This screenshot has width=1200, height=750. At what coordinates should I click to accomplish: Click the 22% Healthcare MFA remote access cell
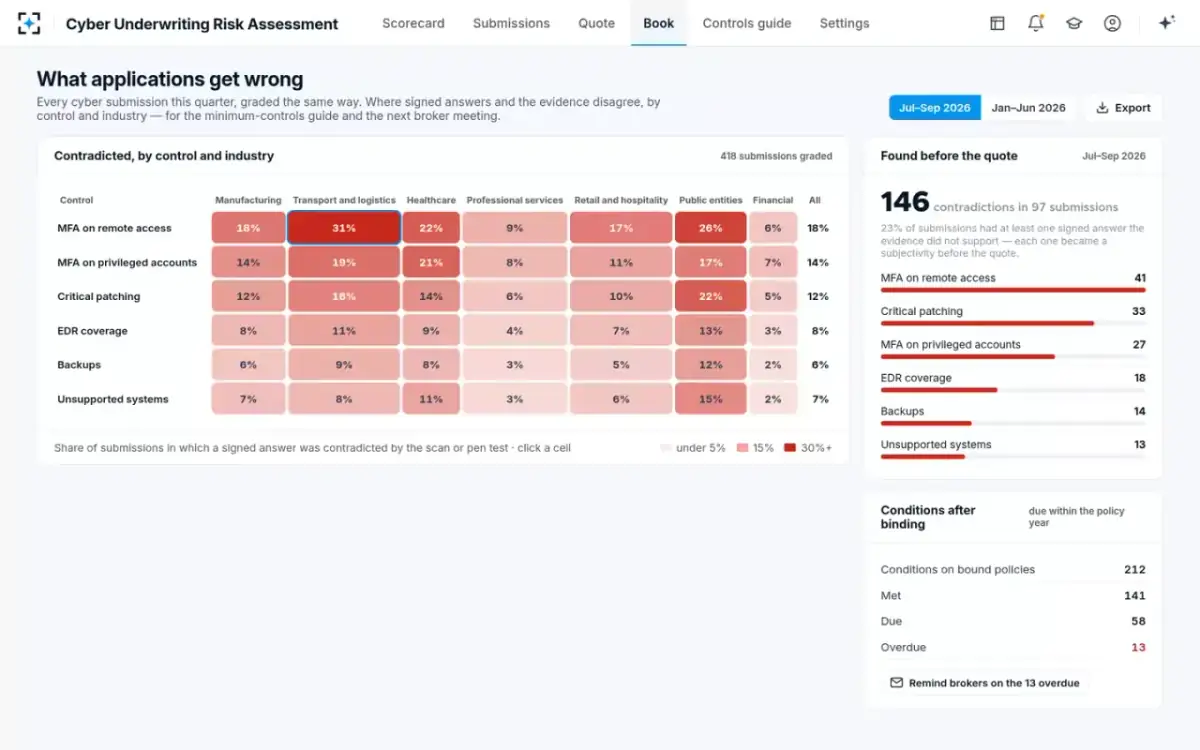[x=431, y=228]
